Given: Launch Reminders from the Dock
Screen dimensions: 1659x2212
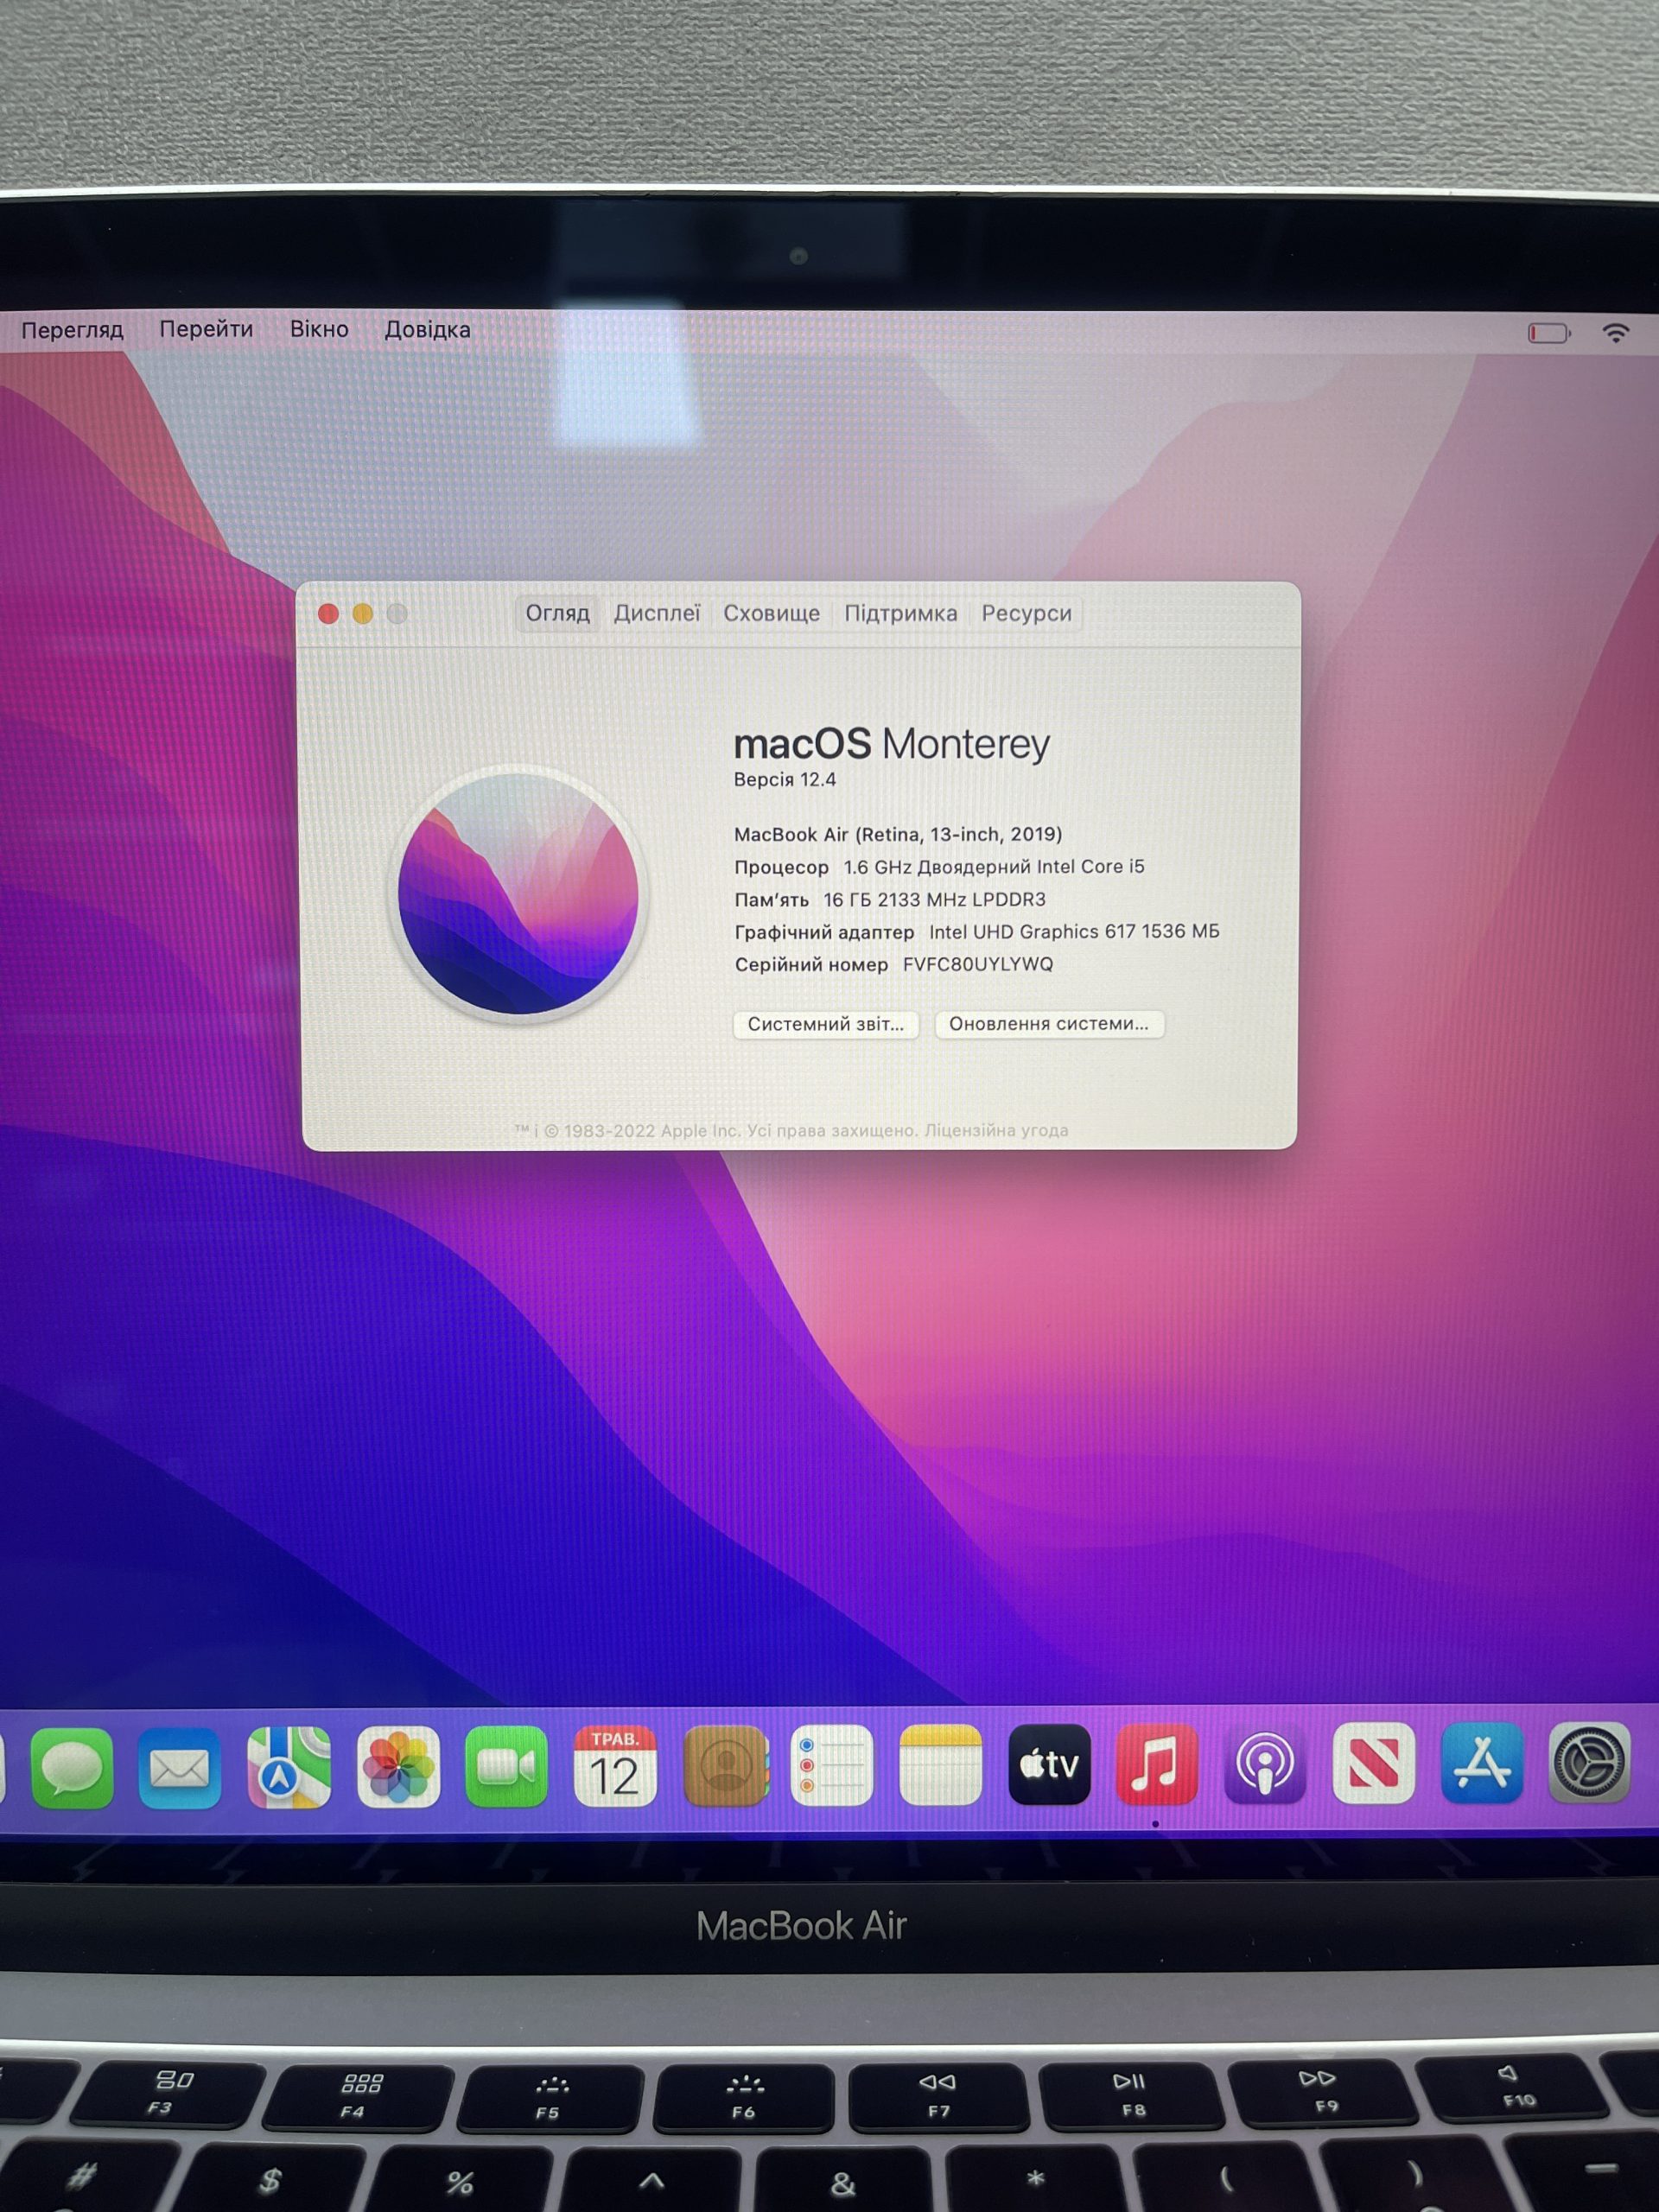Looking at the screenshot, I should tap(832, 1765).
